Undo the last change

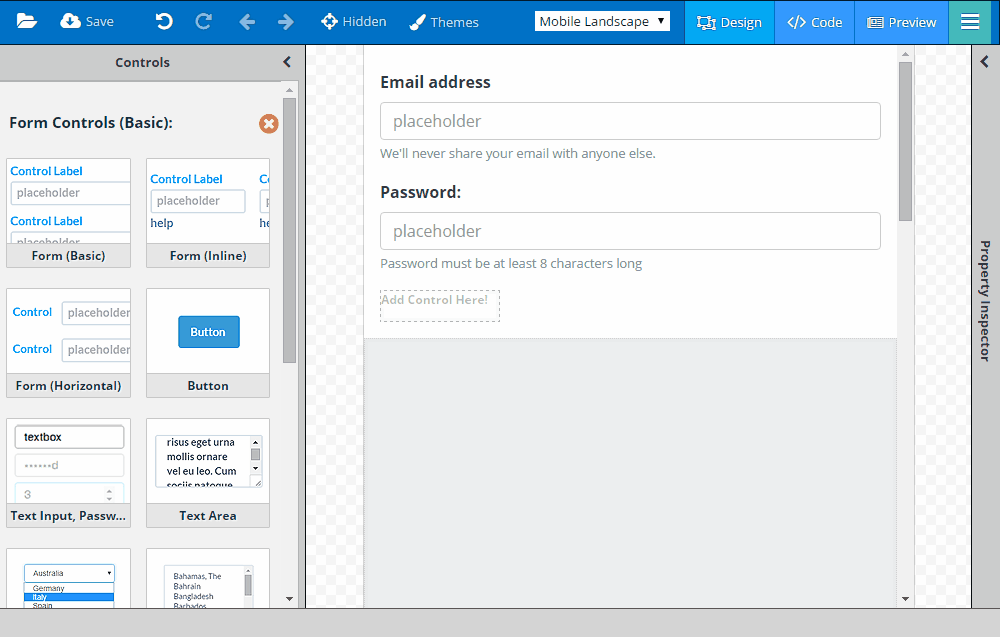coord(163,19)
